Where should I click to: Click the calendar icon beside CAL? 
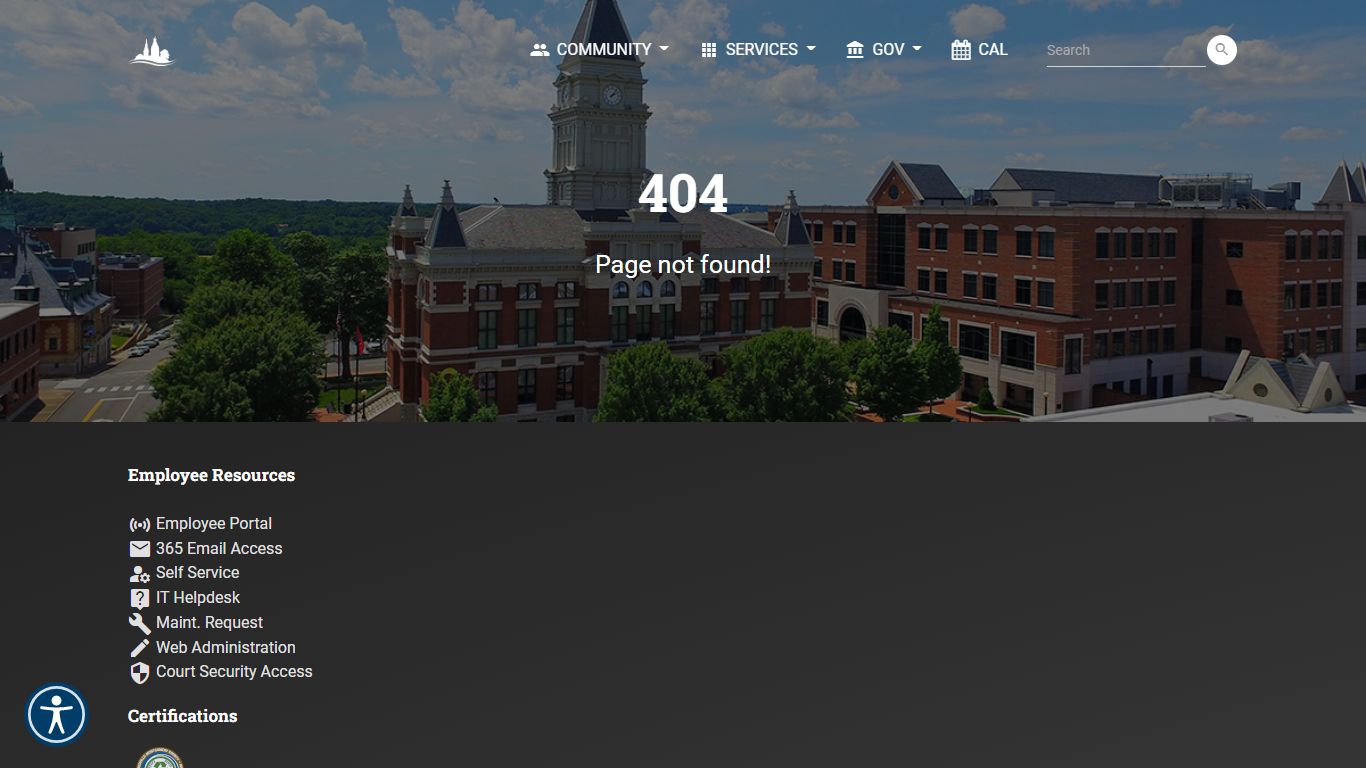tap(961, 50)
